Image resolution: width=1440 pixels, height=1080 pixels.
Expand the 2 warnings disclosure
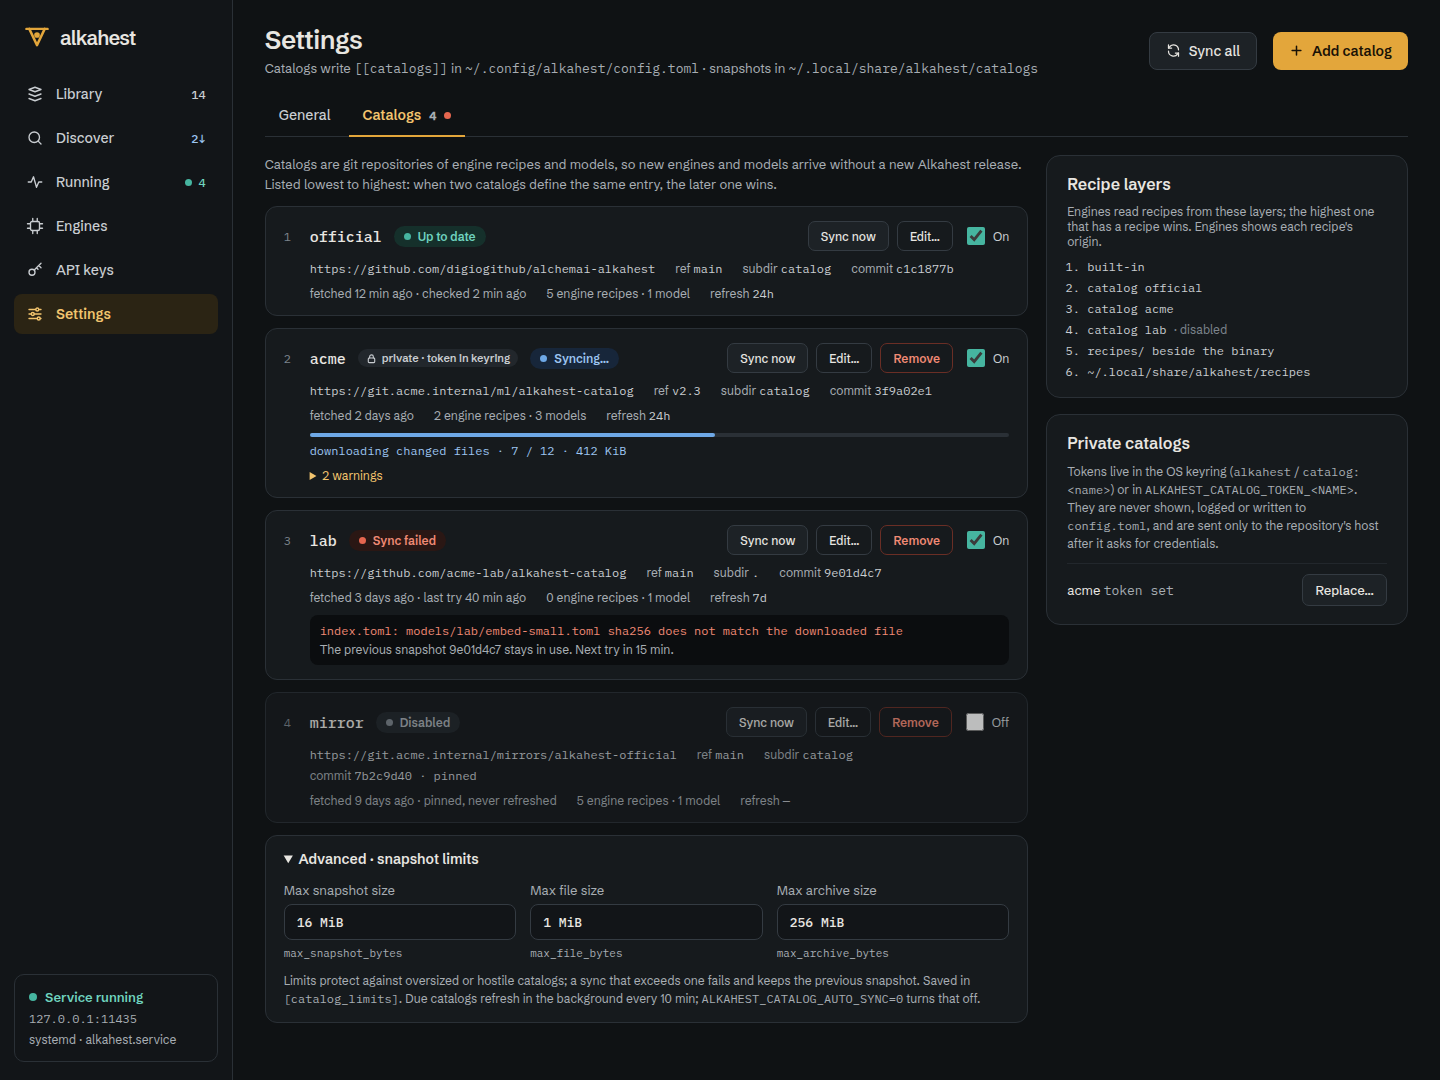tap(346, 476)
